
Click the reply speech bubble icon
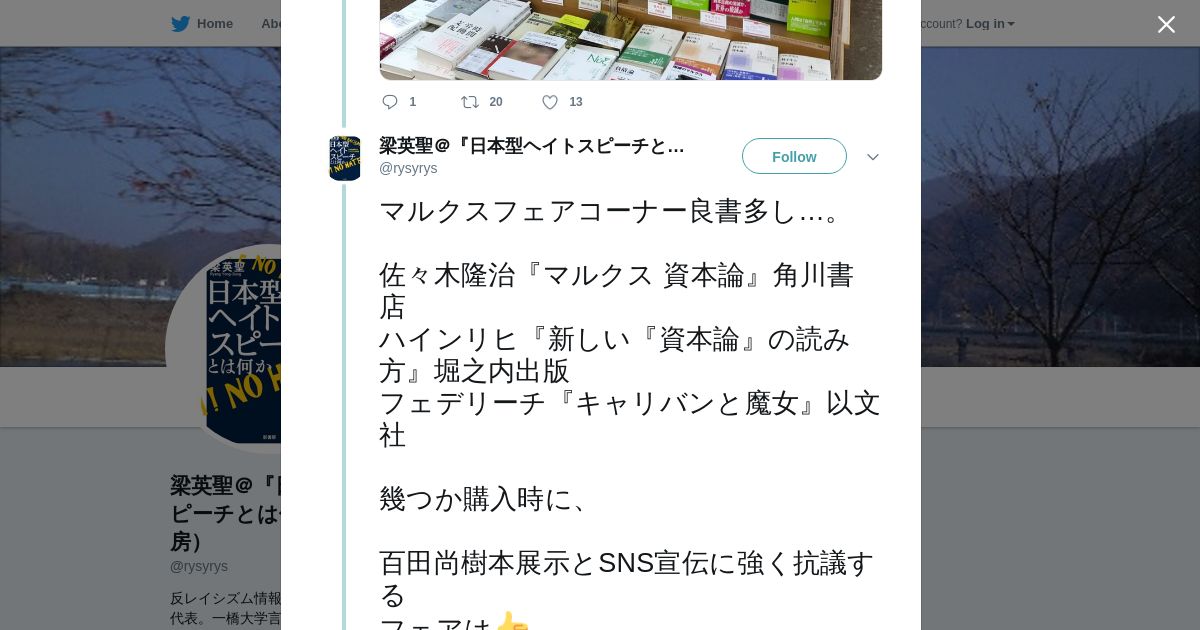pos(390,102)
